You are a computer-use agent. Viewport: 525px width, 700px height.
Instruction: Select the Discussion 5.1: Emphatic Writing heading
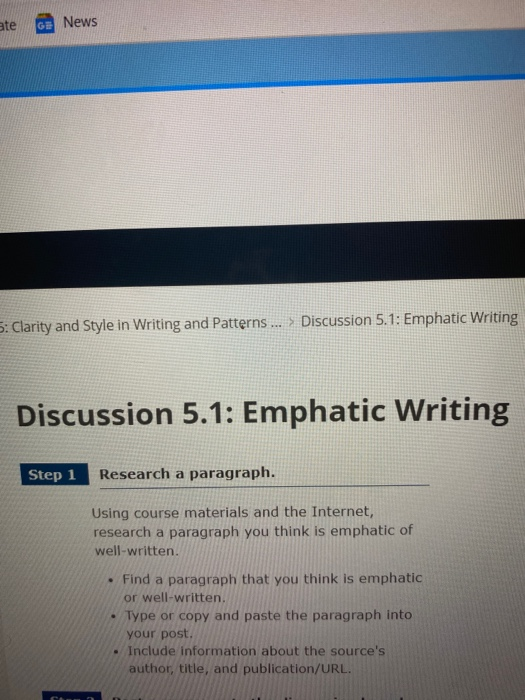tap(263, 412)
